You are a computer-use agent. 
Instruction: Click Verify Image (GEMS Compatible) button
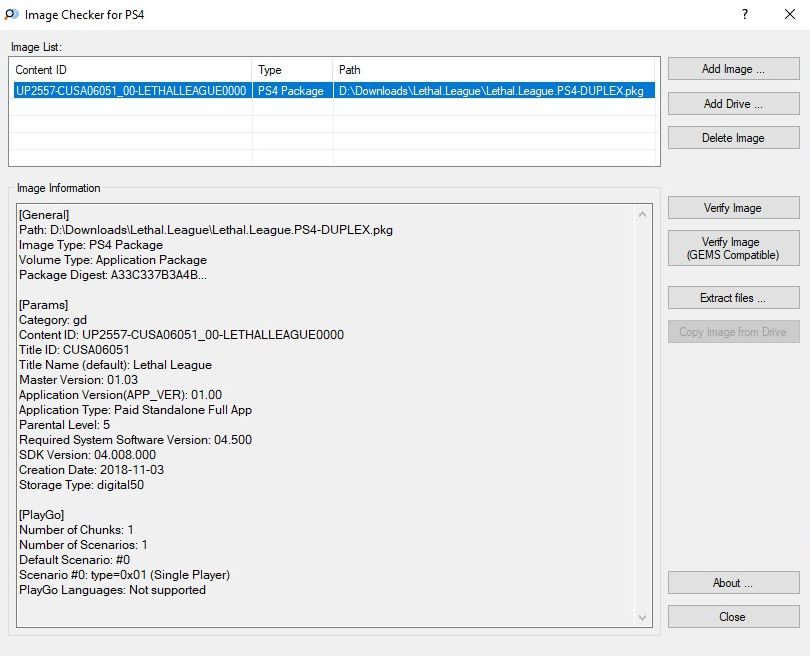pyautogui.click(x=734, y=248)
